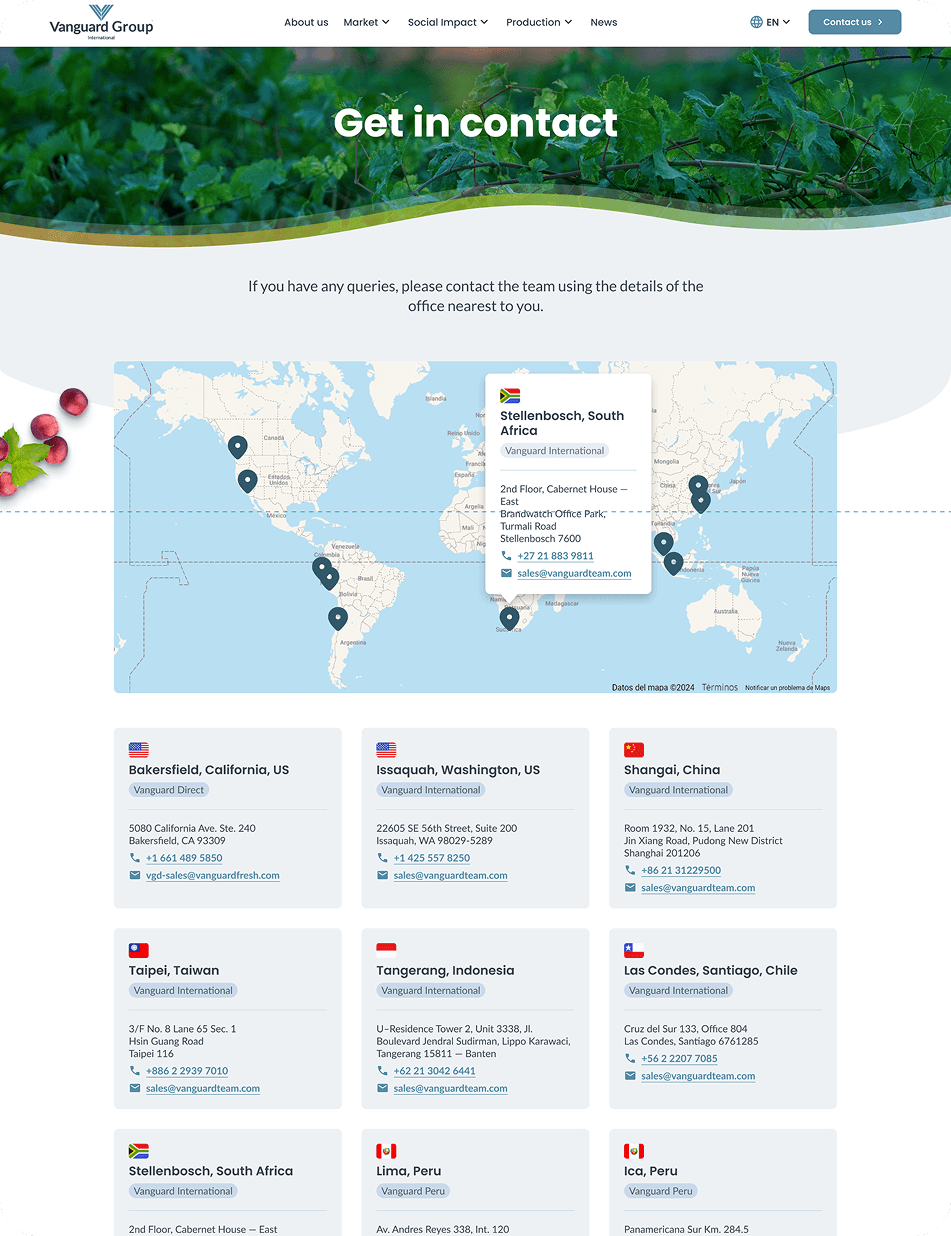This screenshot has height=1236, width=951.
Task: Click Issaquah card email address
Action: [450, 876]
